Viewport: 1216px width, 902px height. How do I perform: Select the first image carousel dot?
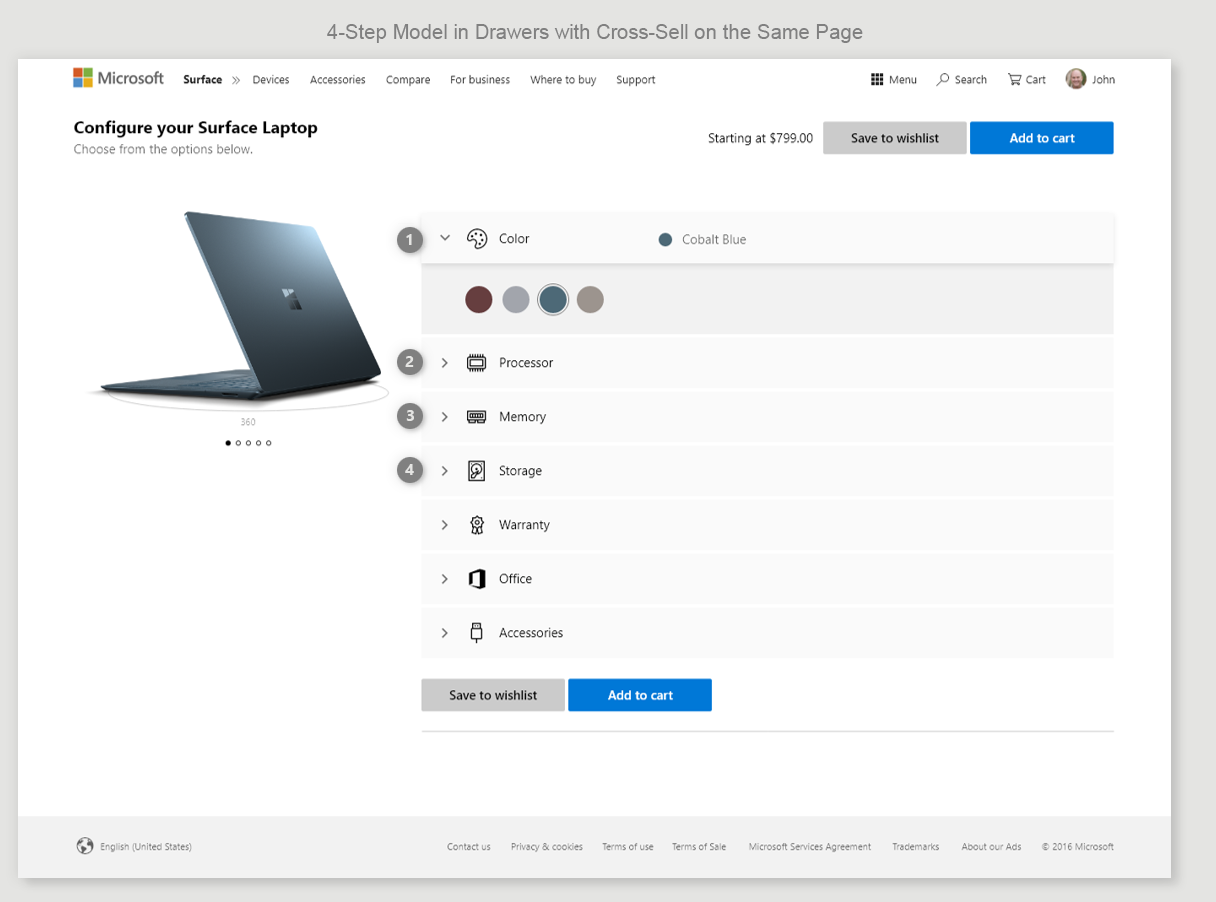click(228, 443)
